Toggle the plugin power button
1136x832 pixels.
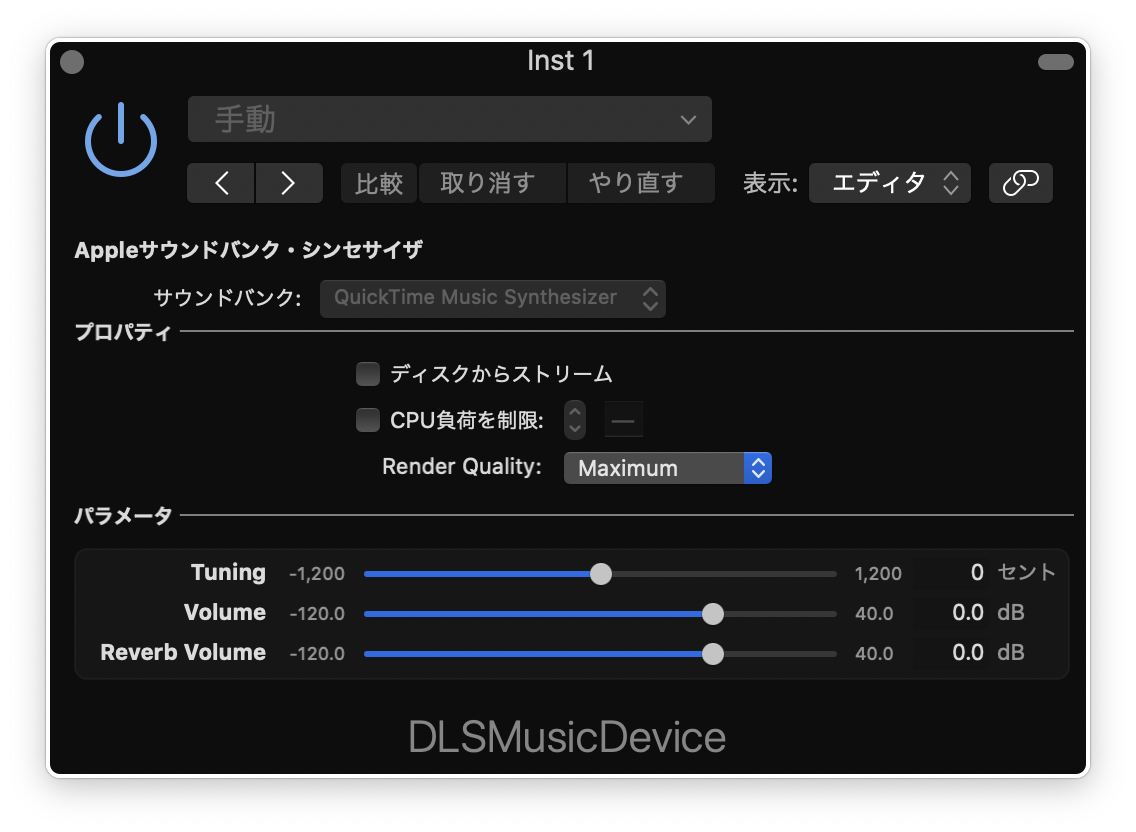[120, 139]
